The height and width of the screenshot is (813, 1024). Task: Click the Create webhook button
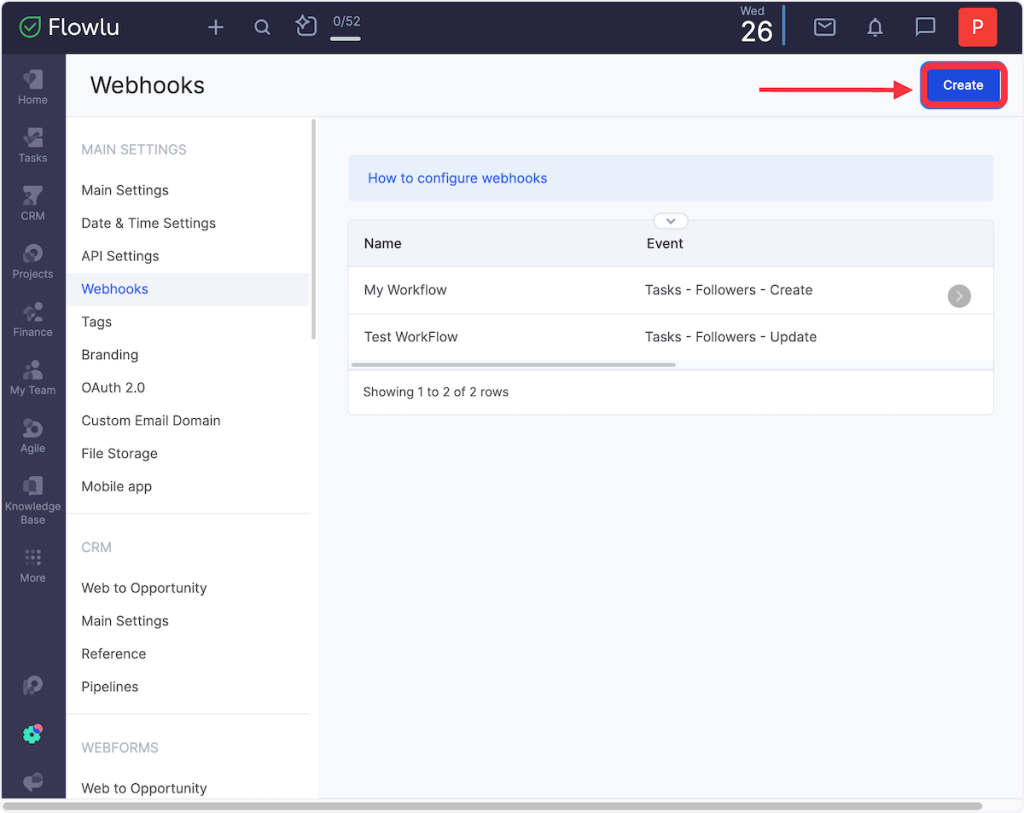(962, 86)
